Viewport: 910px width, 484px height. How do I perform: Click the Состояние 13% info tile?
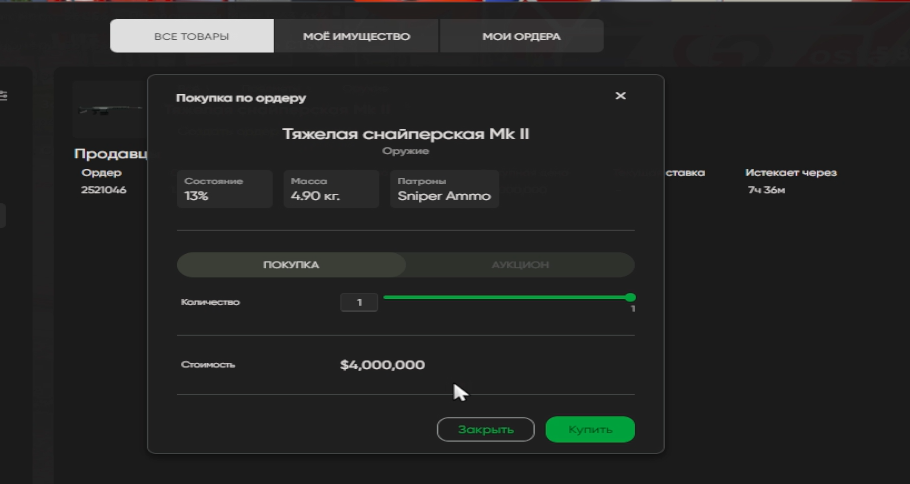[225, 189]
